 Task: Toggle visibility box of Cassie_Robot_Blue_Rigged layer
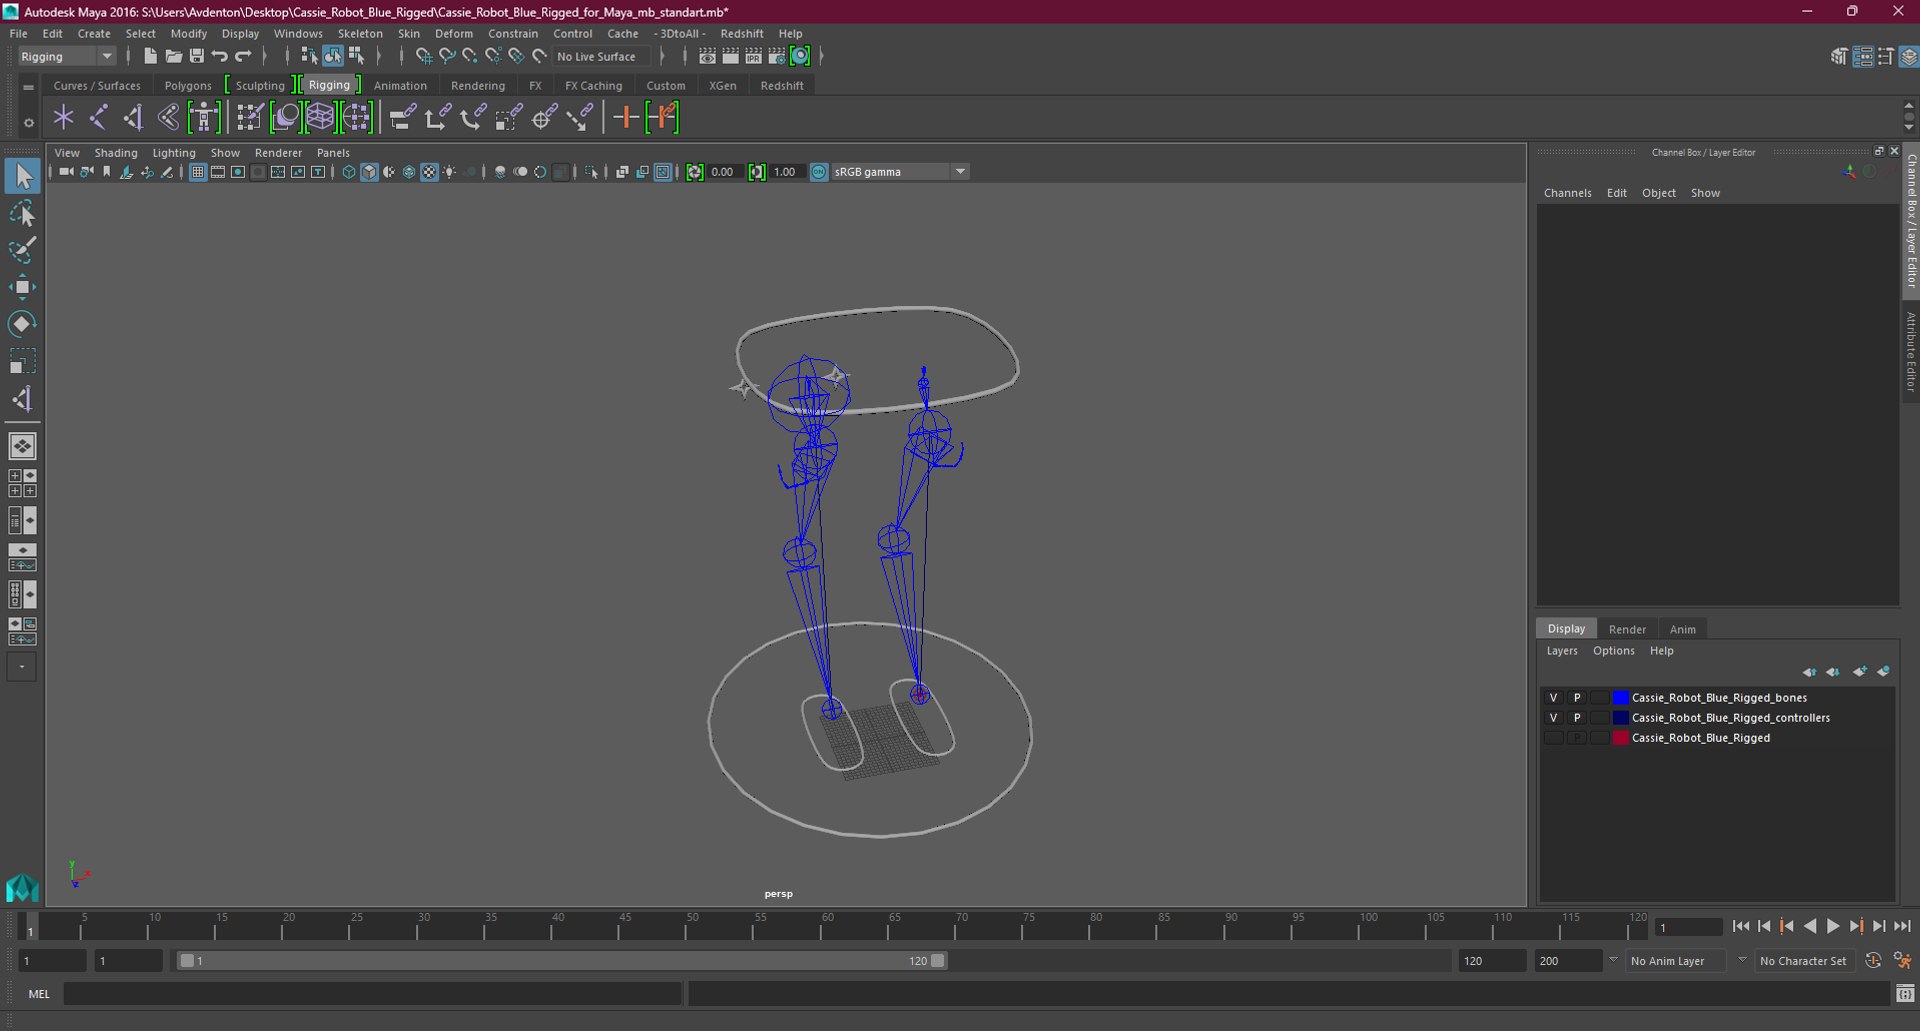coord(1553,738)
